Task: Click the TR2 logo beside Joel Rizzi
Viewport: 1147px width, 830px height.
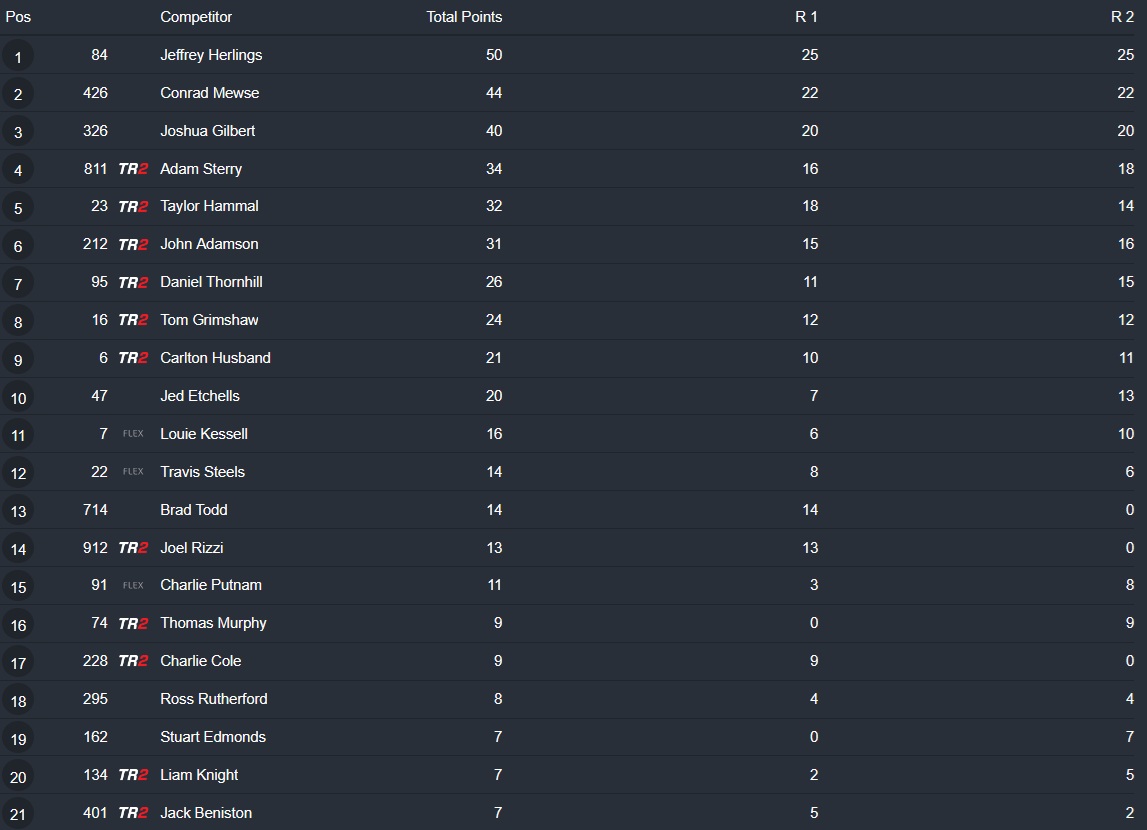Action: click(x=133, y=548)
